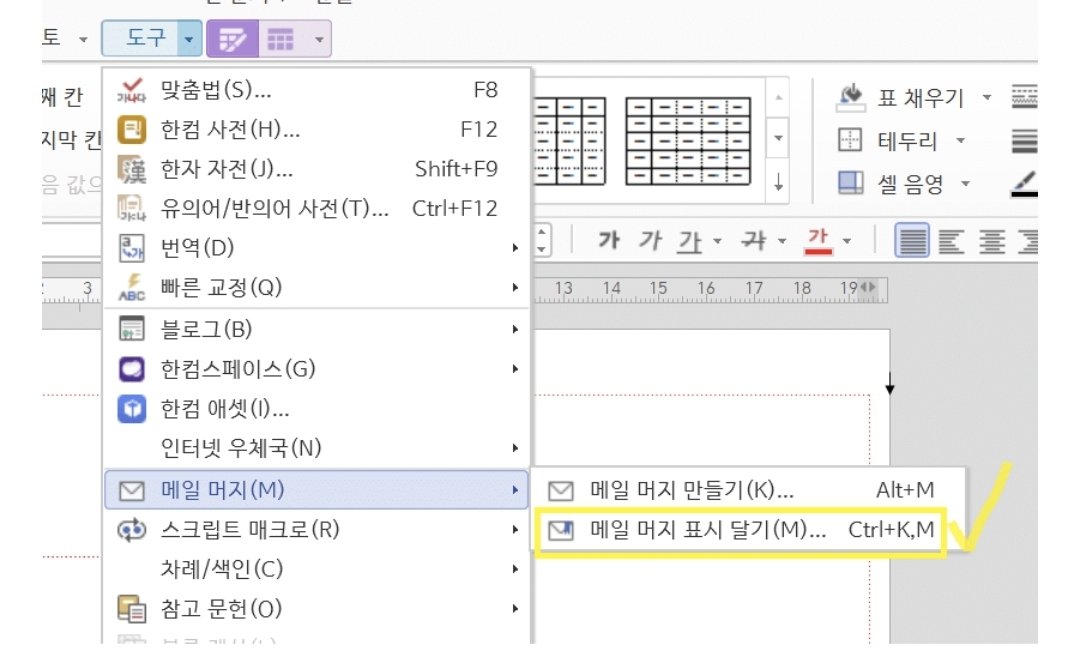Select center align paragraph button
This screenshot has height=655, width=1080.
click(993, 241)
